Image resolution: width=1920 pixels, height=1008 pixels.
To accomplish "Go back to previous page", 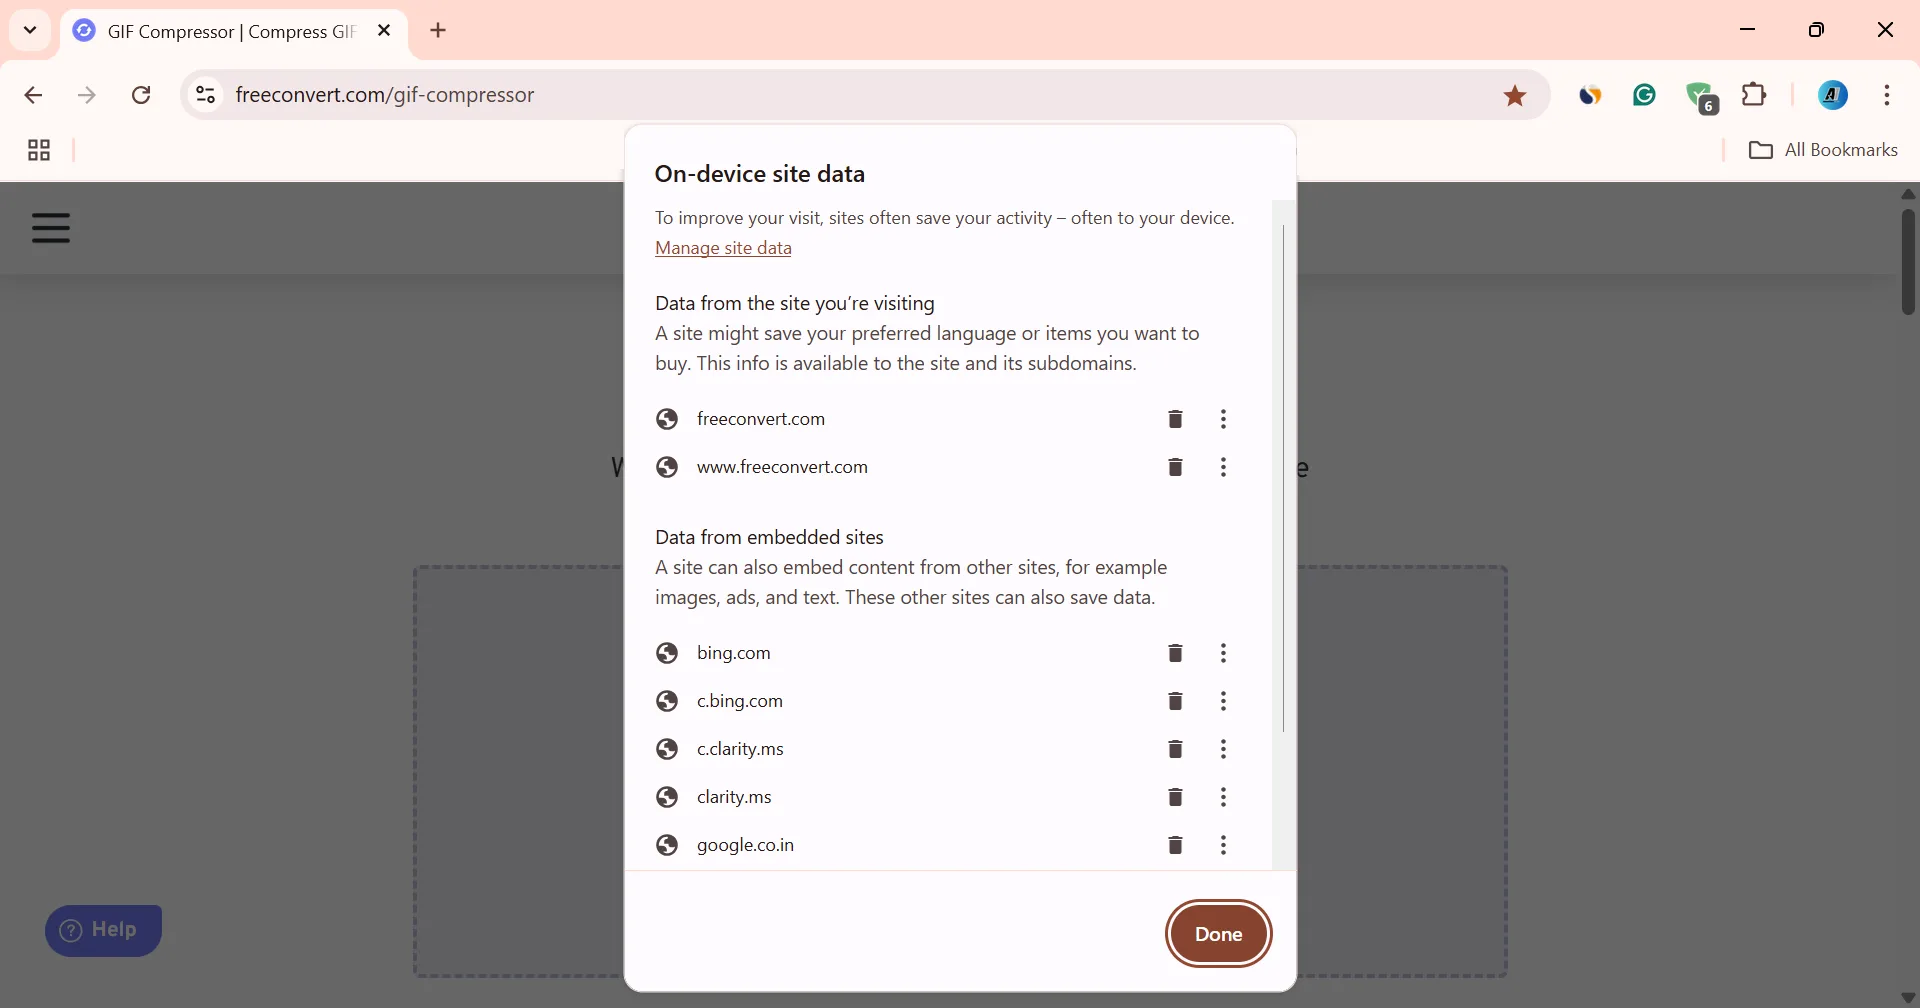I will pyautogui.click(x=33, y=96).
